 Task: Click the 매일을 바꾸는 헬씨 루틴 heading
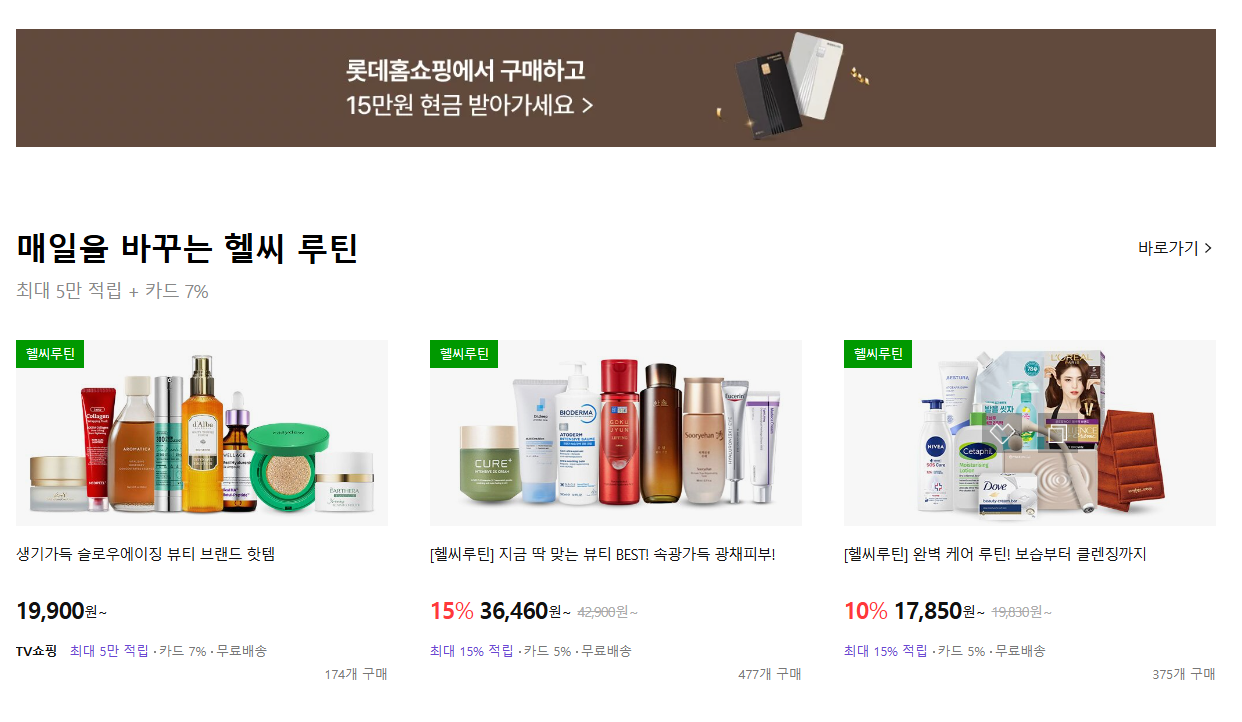coord(187,248)
